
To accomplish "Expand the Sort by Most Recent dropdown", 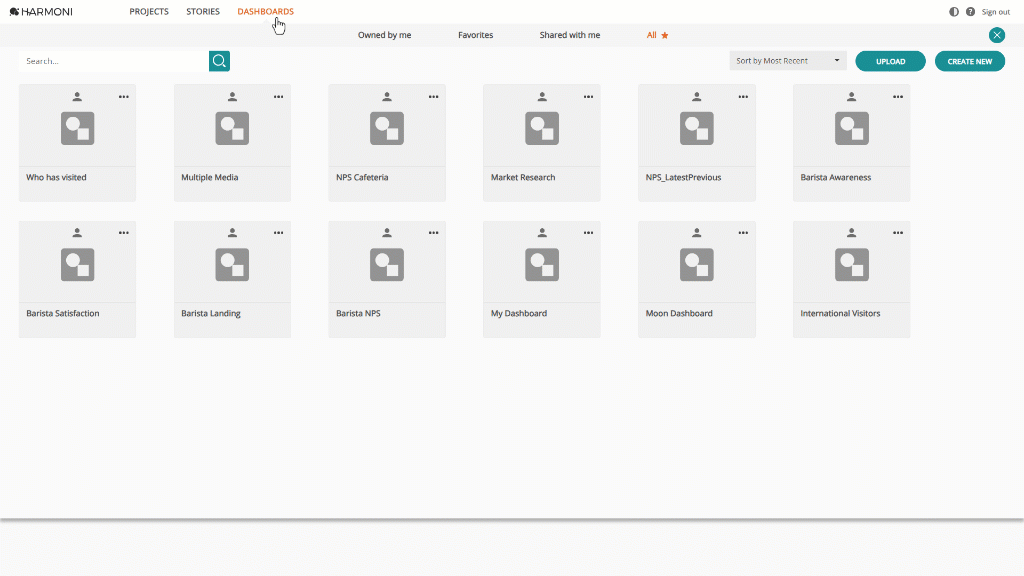I will (x=788, y=61).
